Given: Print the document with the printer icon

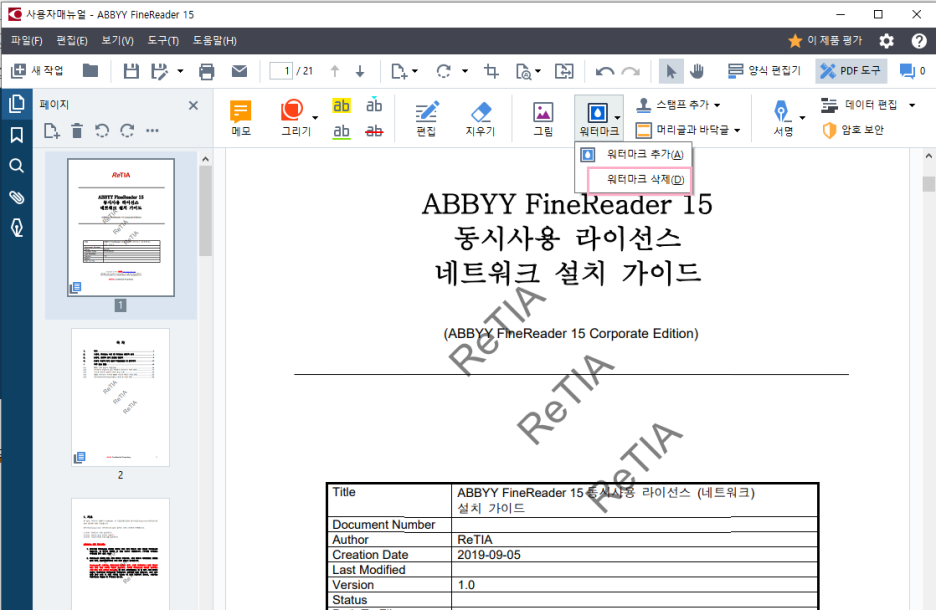Looking at the screenshot, I should [207, 71].
